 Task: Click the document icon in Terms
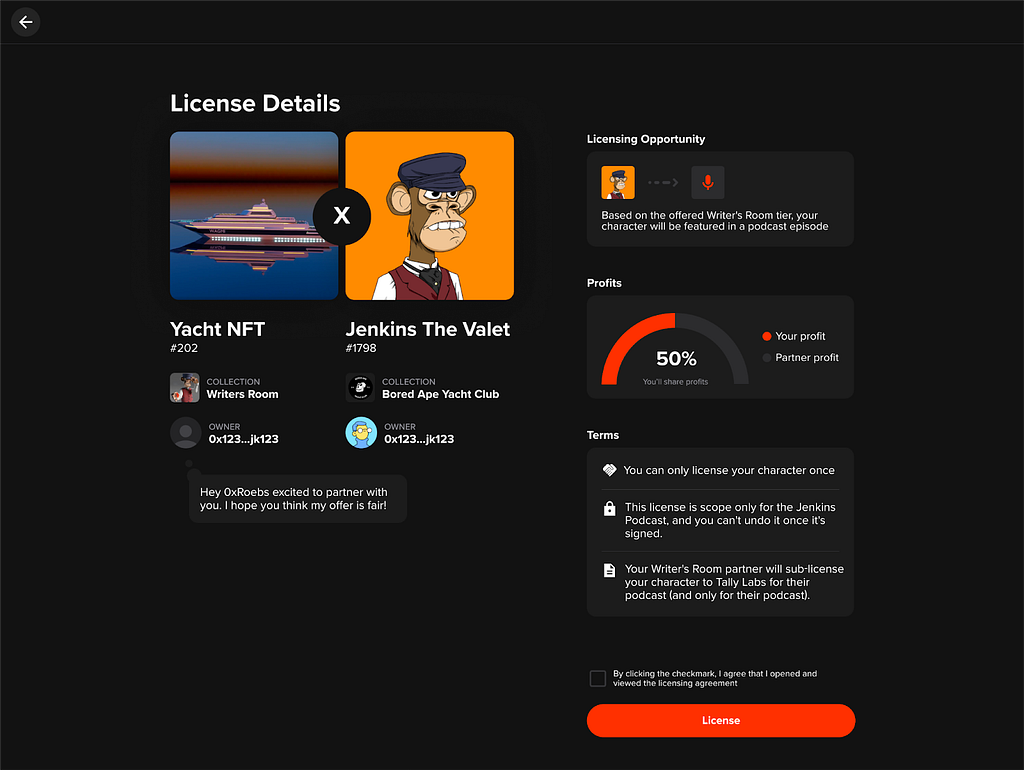[609, 570]
